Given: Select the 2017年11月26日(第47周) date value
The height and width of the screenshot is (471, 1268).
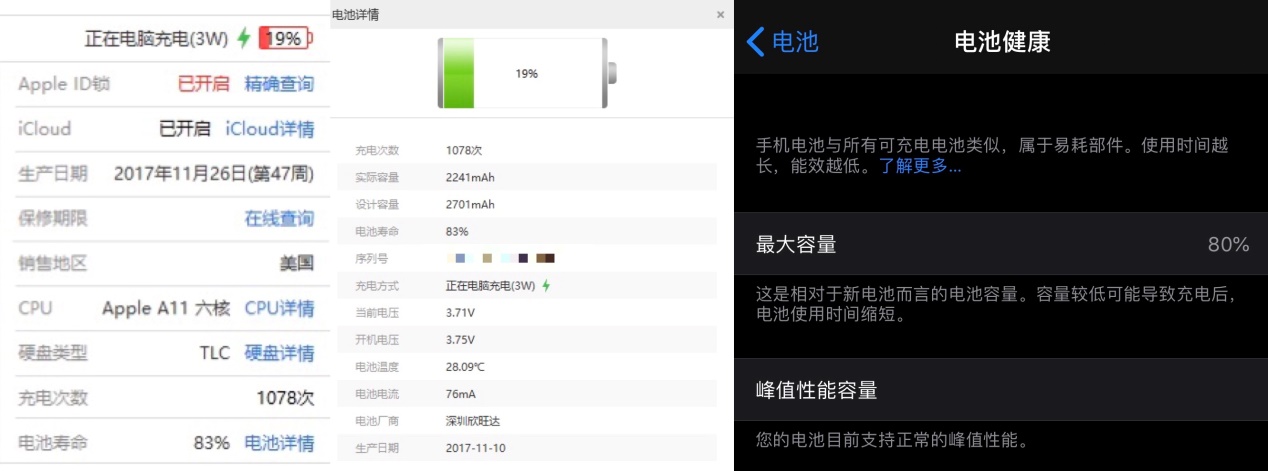Looking at the screenshot, I should [214, 174].
